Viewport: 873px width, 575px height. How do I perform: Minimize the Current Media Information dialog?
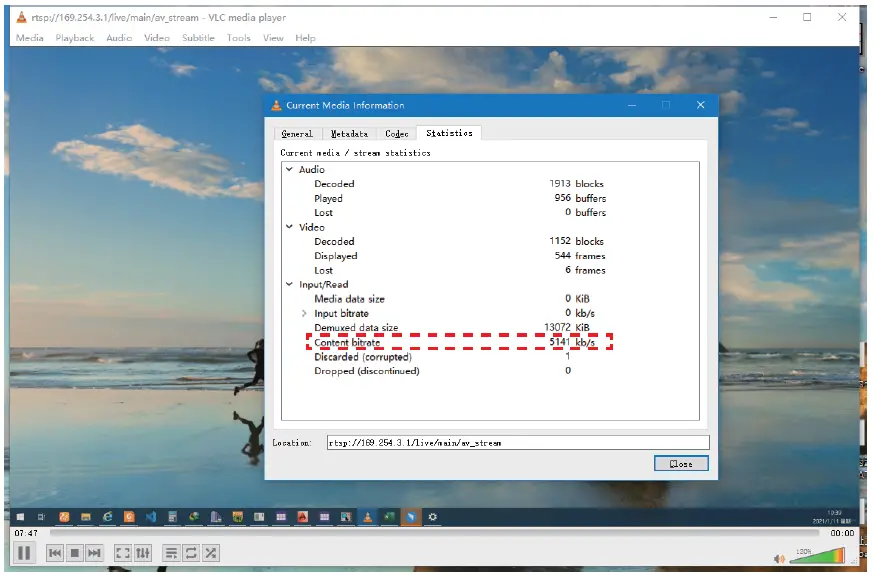pos(632,105)
